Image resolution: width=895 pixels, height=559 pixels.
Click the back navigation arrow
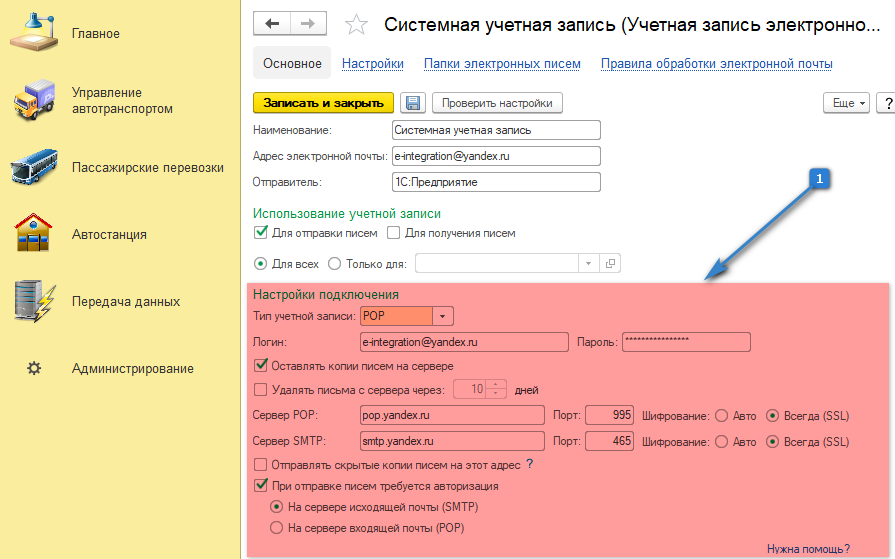point(272,23)
